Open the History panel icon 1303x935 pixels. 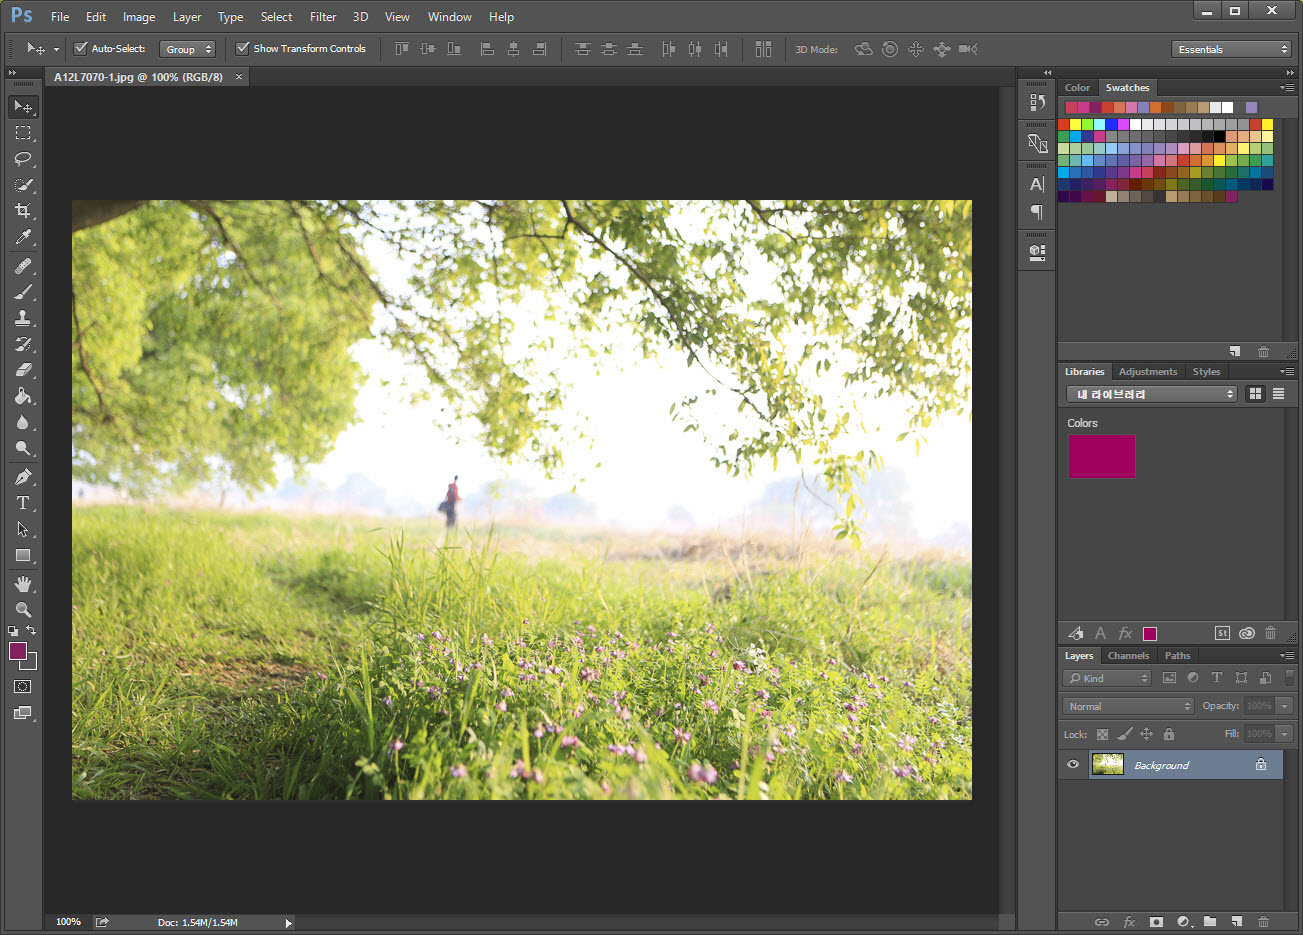(x=1037, y=102)
